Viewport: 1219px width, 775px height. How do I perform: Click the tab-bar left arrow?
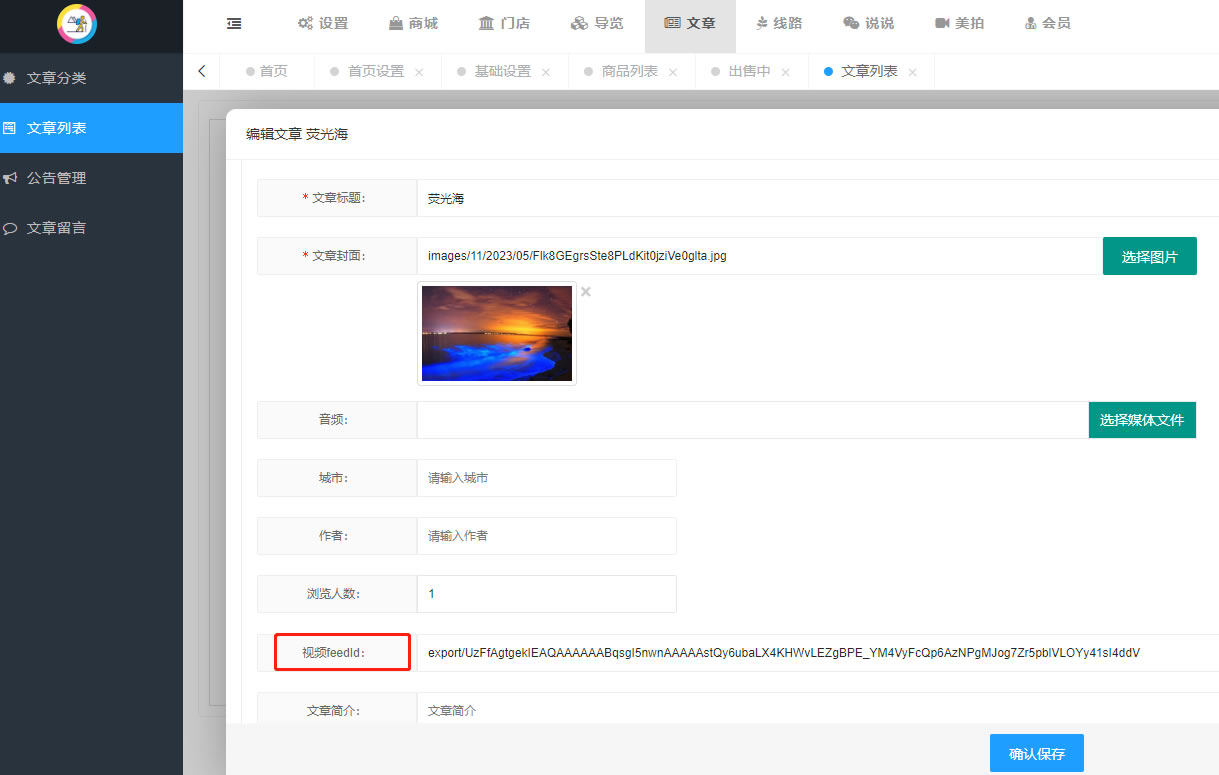(202, 71)
